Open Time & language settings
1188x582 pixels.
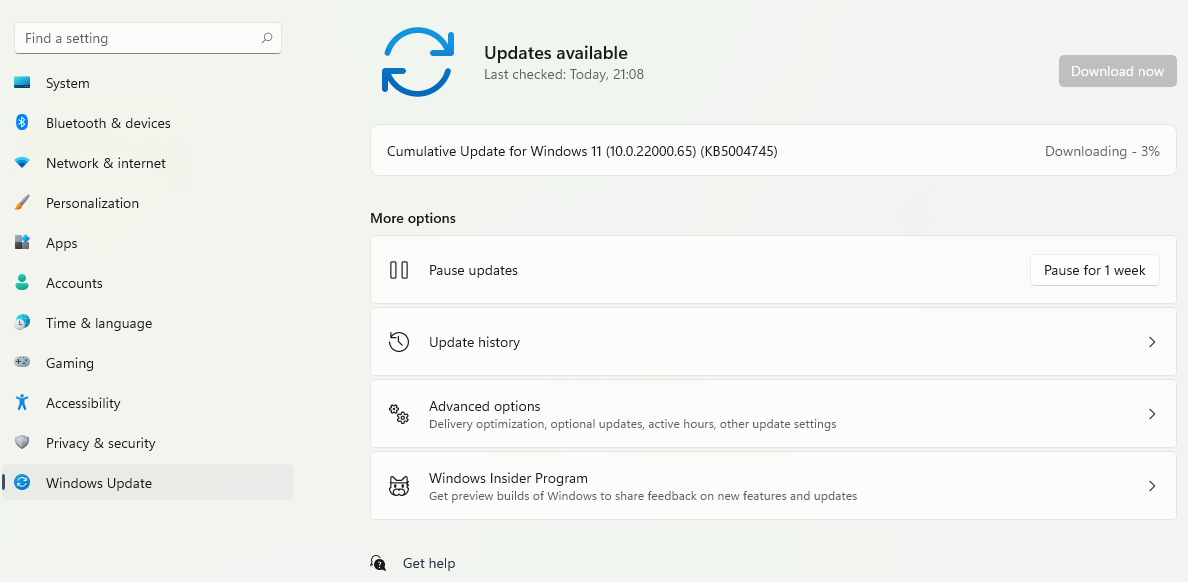148,323
